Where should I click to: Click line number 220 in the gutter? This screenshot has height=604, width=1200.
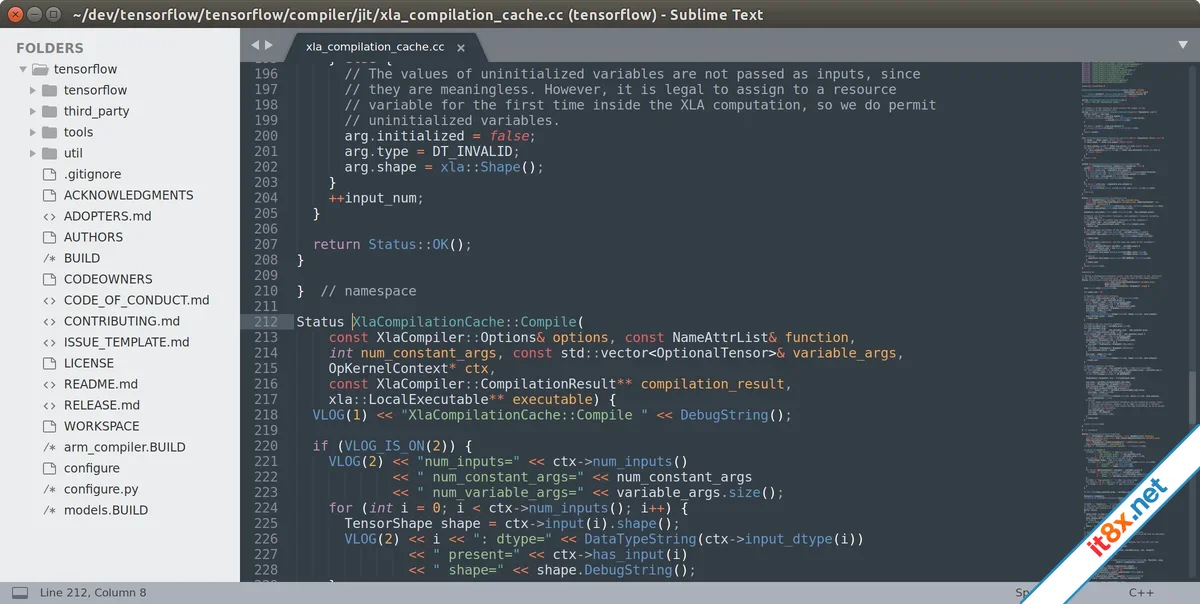click(x=266, y=446)
